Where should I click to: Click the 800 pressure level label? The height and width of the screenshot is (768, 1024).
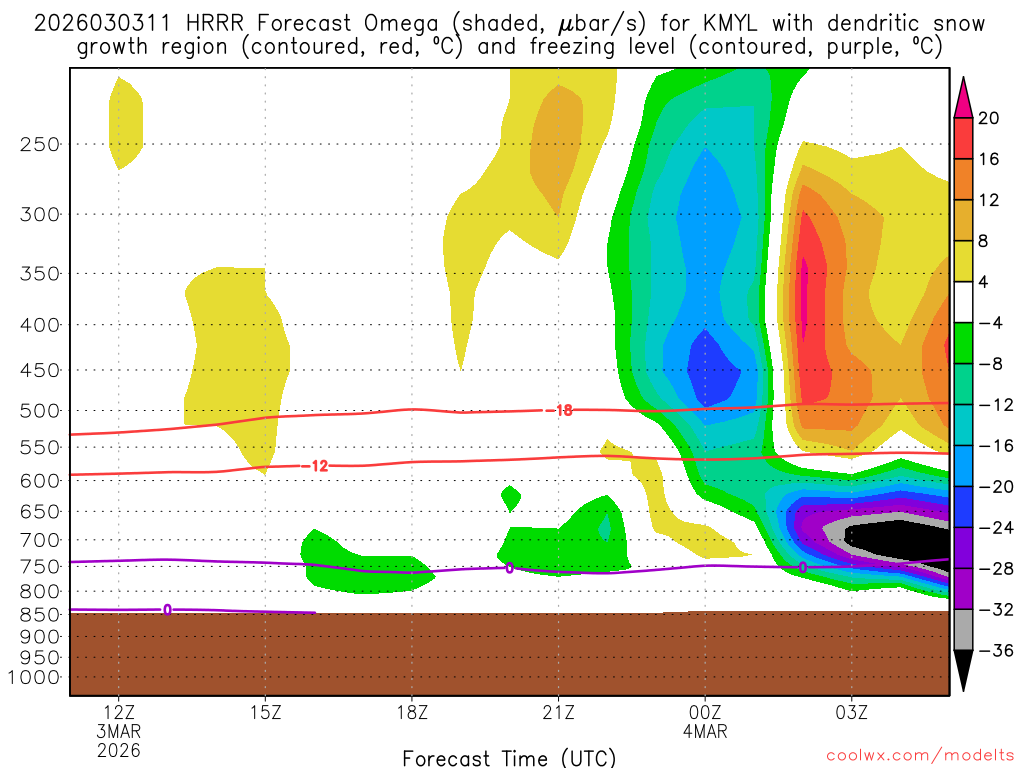(39, 592)
